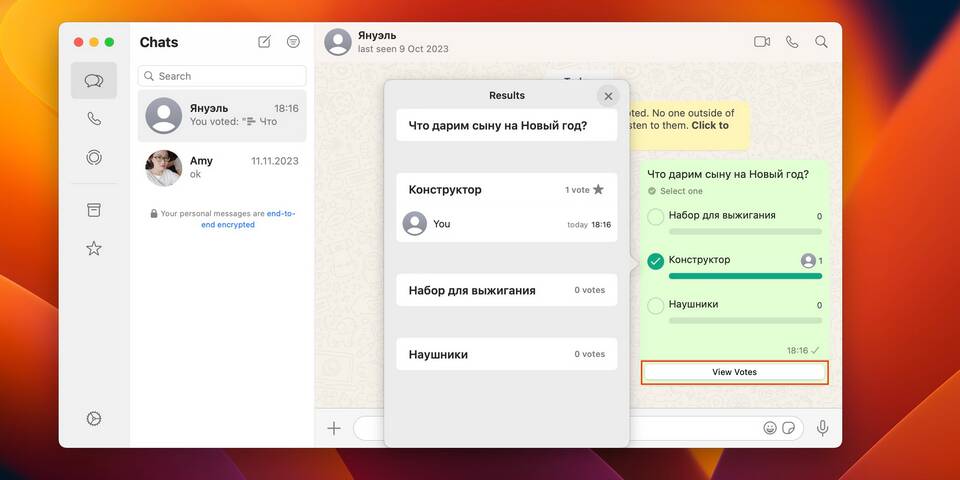Search within the conversation

(x=821, y=42)
